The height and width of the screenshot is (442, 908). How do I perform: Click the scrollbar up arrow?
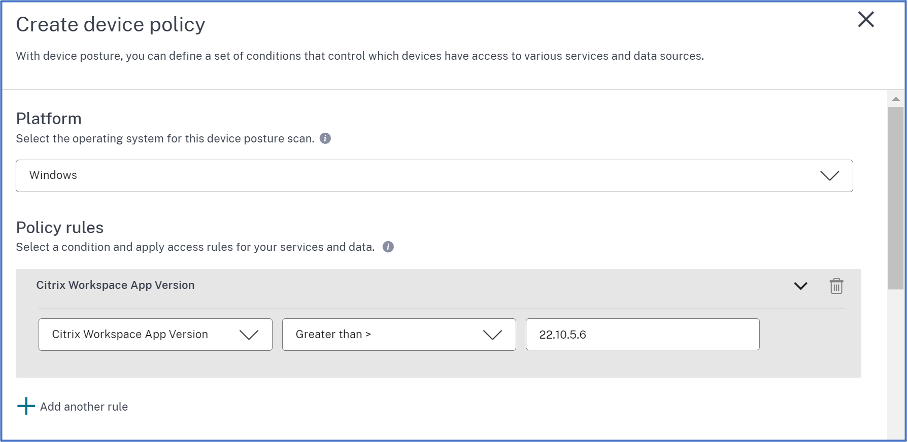pyautogui.click(x=895, y=99)
